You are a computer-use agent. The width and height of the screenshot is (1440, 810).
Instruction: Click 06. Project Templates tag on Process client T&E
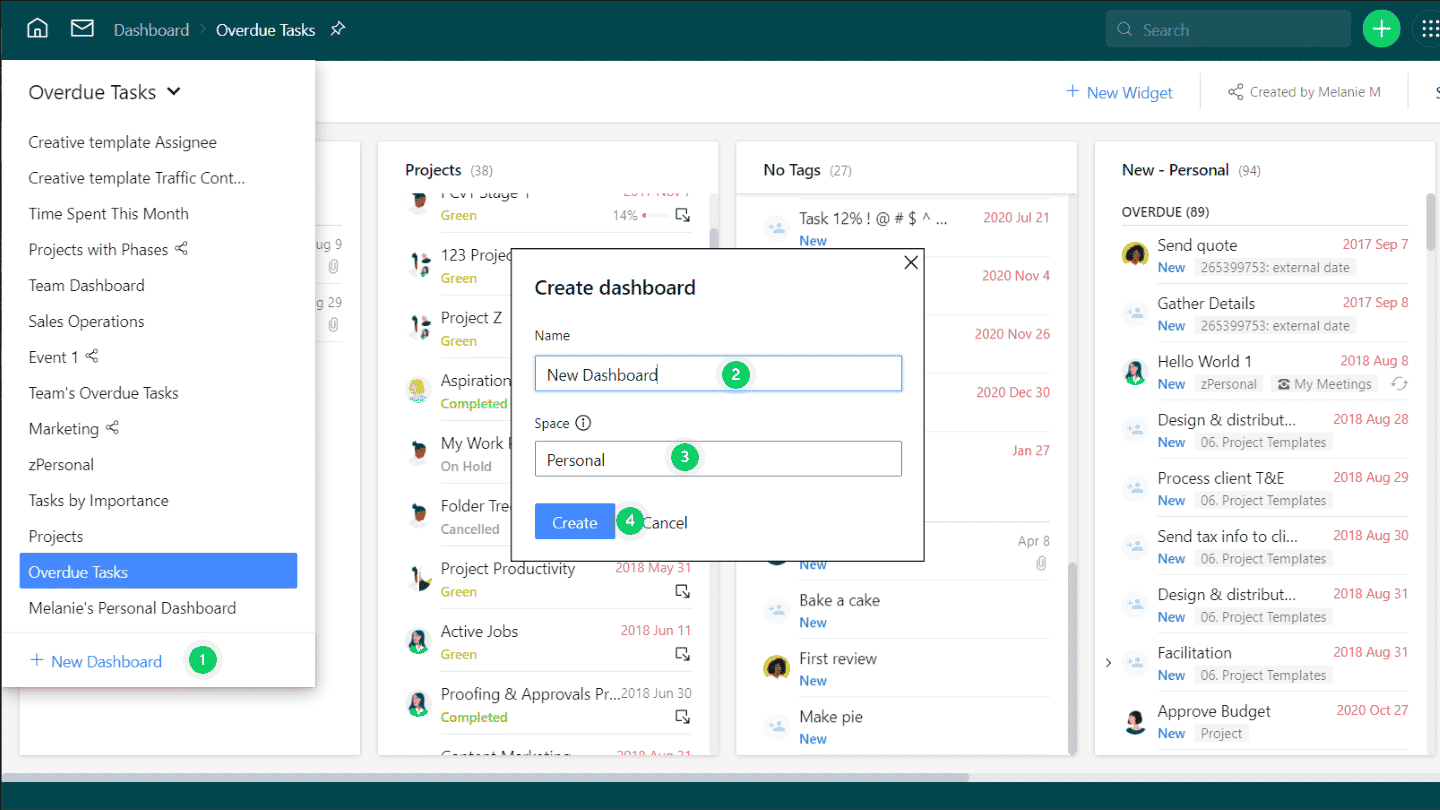tap(1264, 501)
